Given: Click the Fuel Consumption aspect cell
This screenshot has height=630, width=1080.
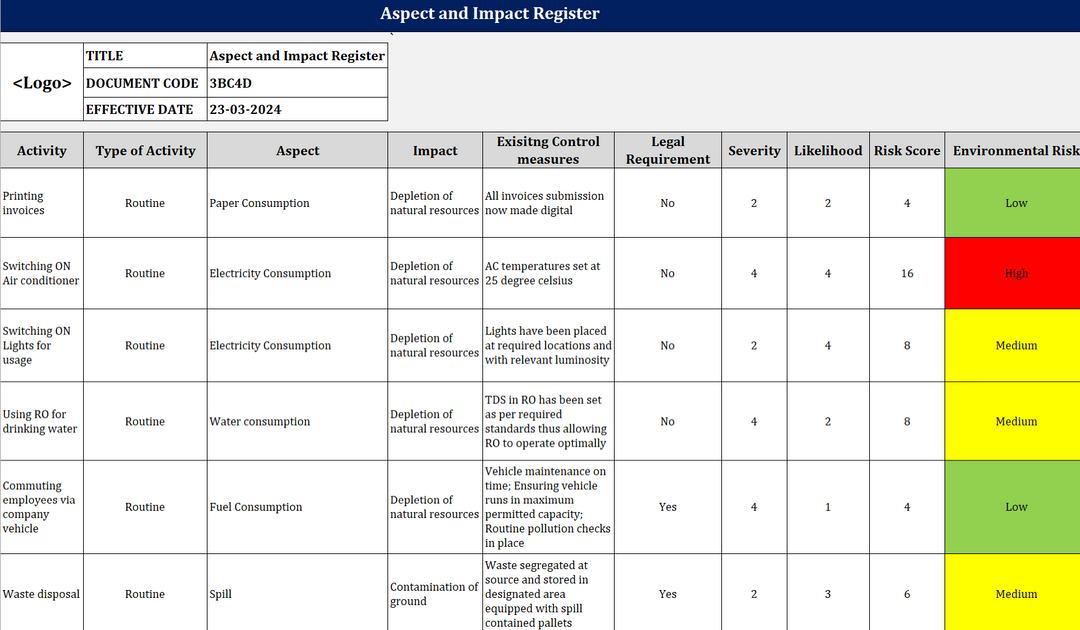Looking at the screenshot, I should click(297, 507).
